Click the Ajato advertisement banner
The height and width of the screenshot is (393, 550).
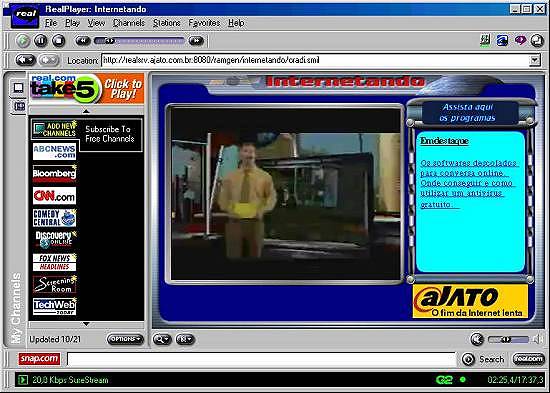(x=470, y=301)
